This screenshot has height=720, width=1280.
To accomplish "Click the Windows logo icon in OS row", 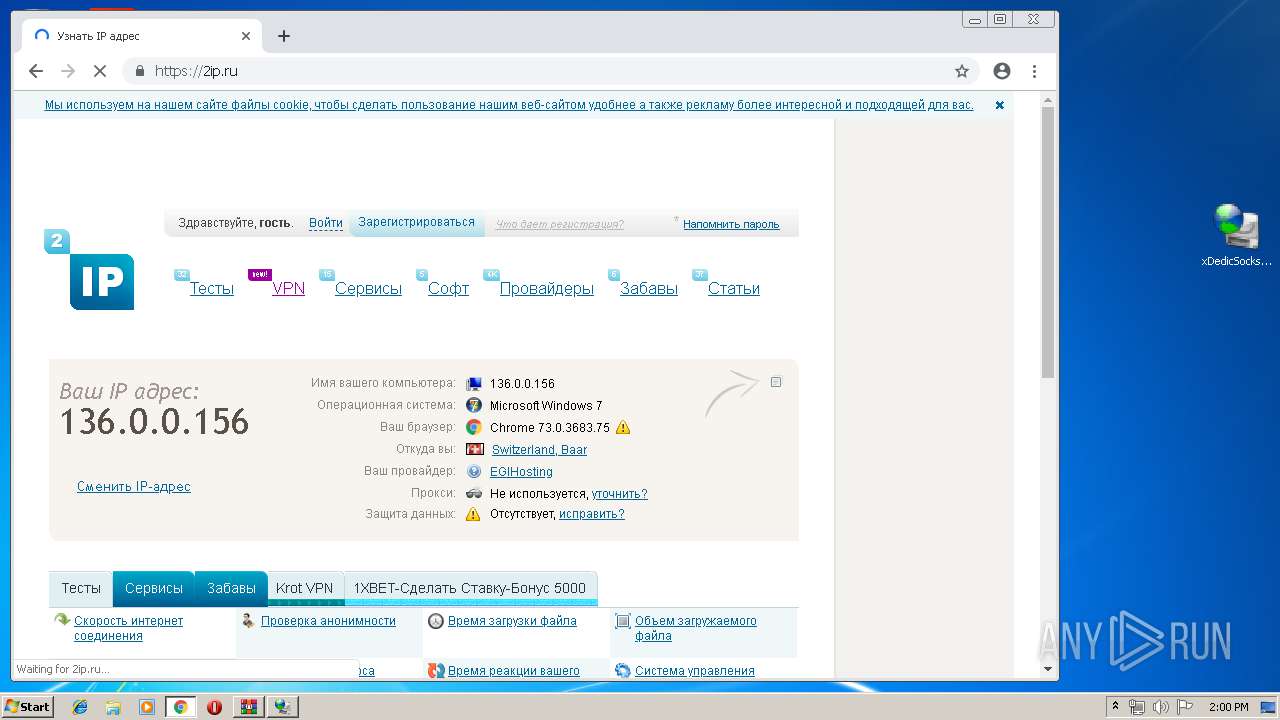I will click(x=474, y=405).
